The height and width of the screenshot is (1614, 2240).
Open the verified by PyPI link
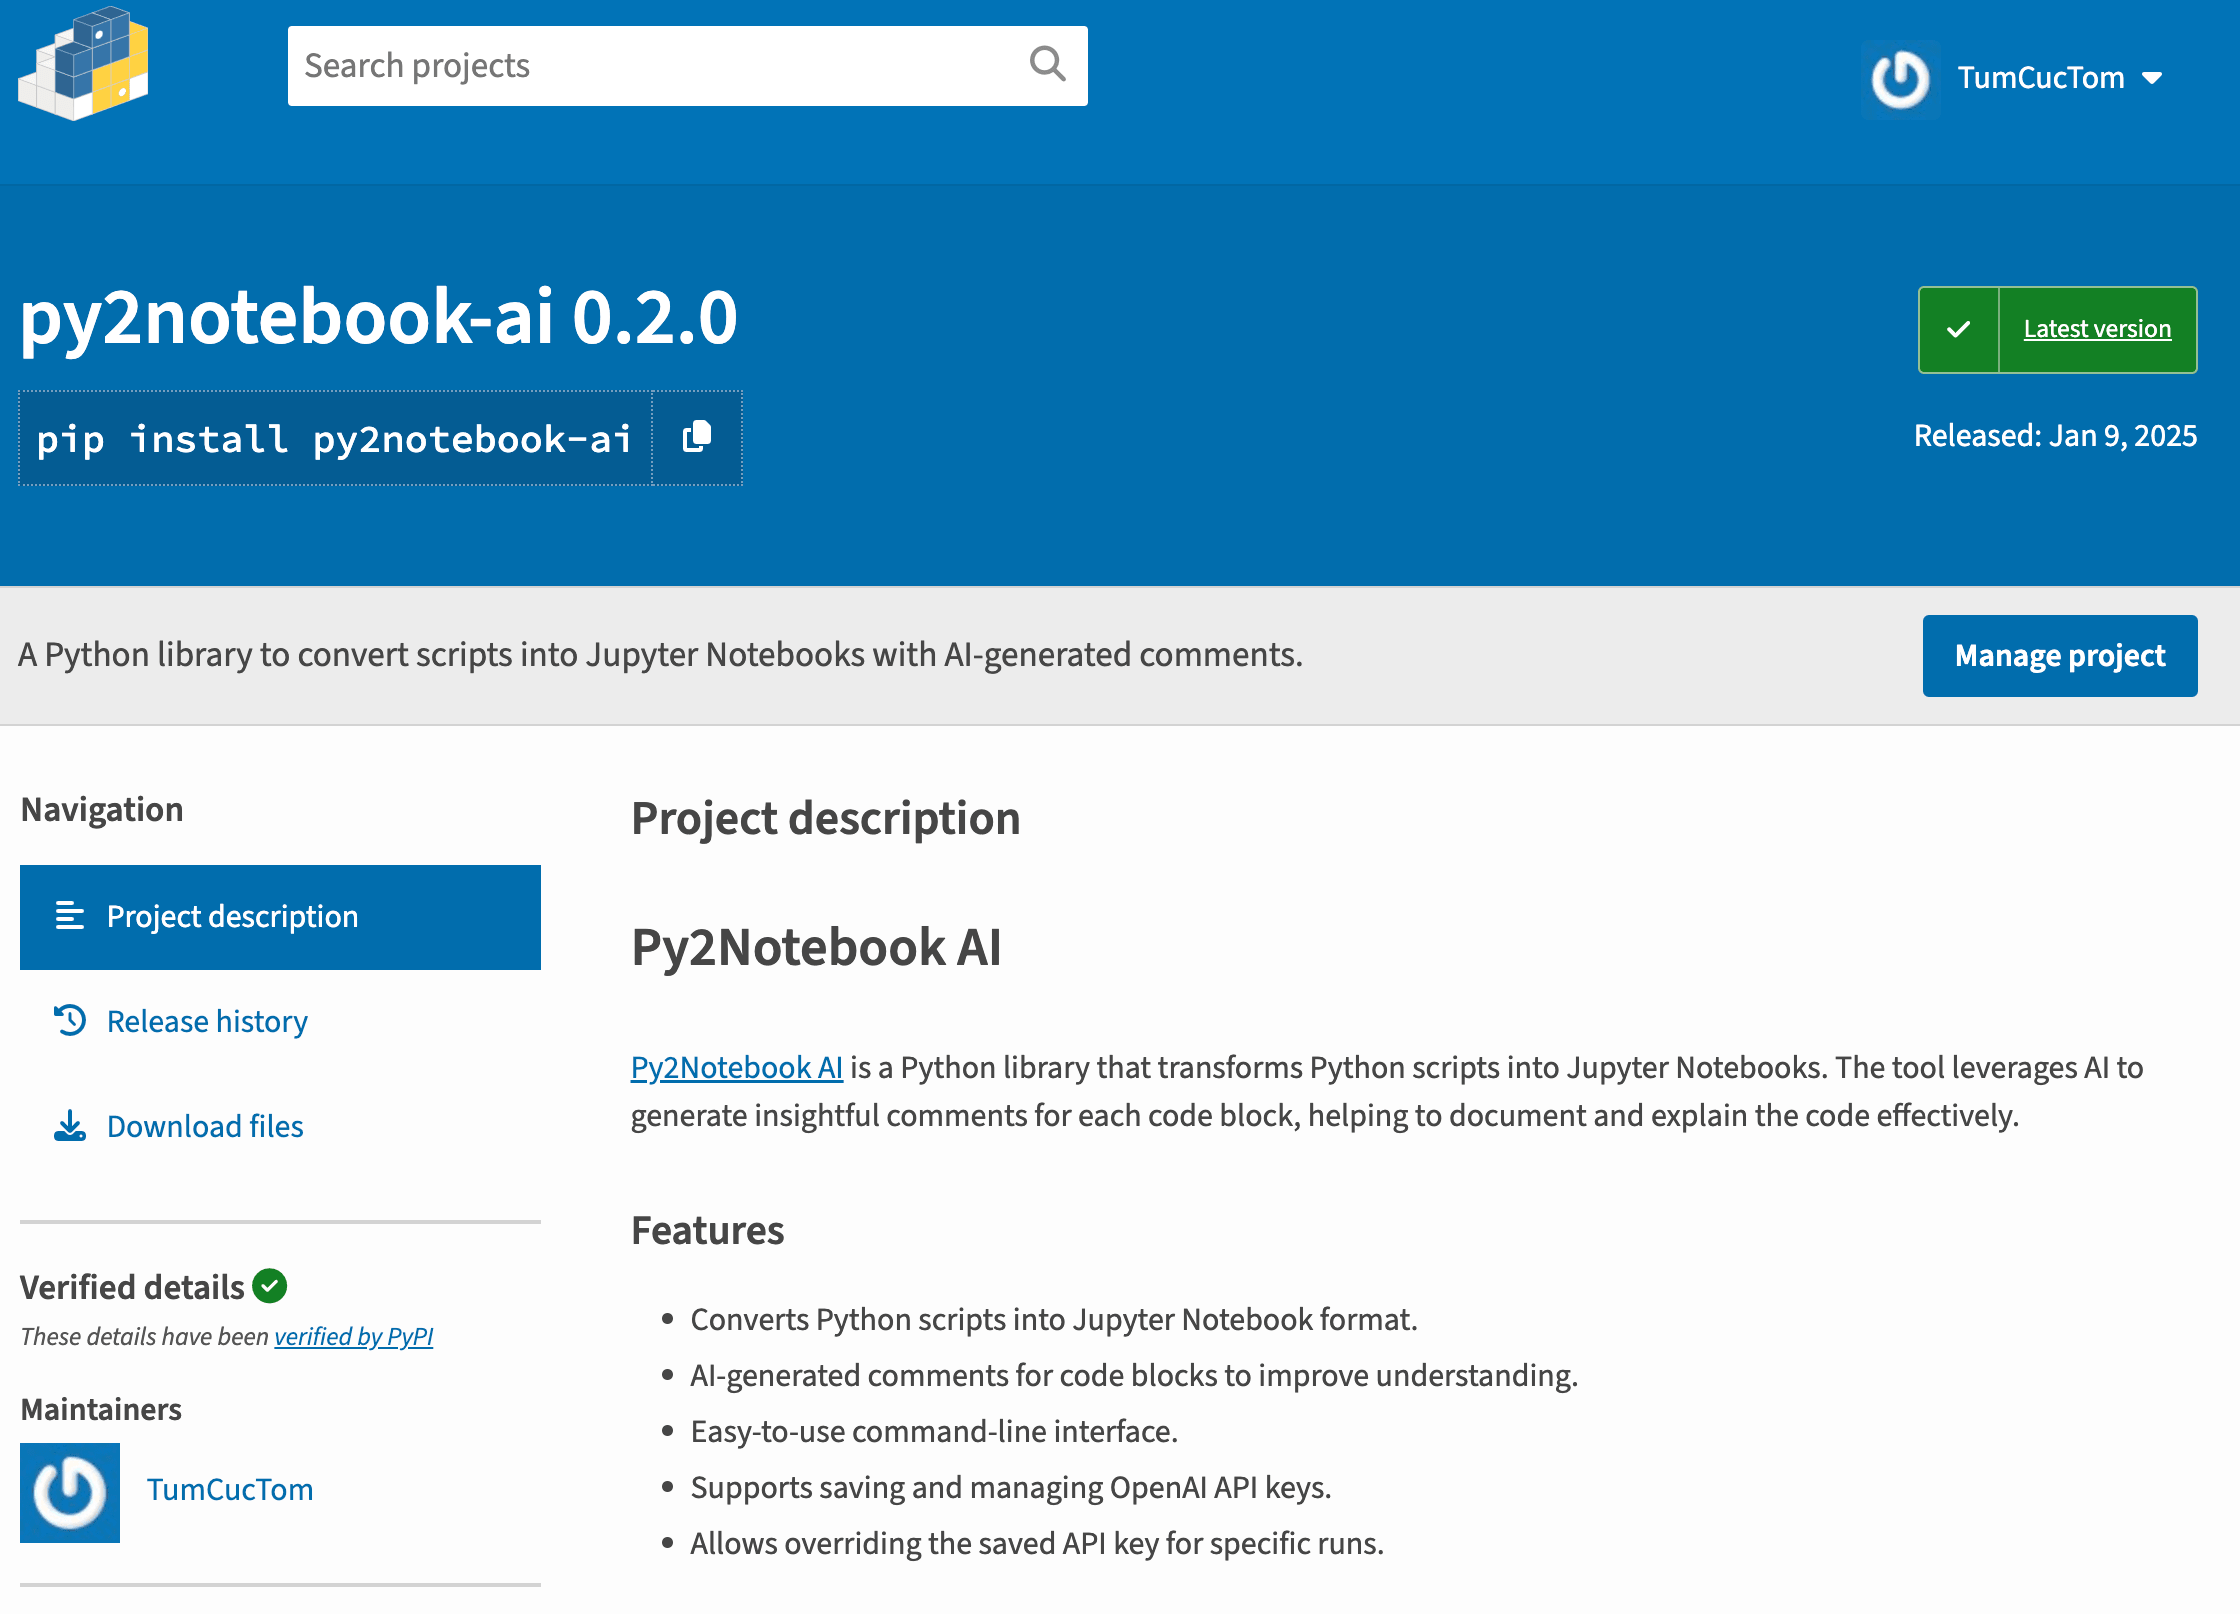[353, 1336]
